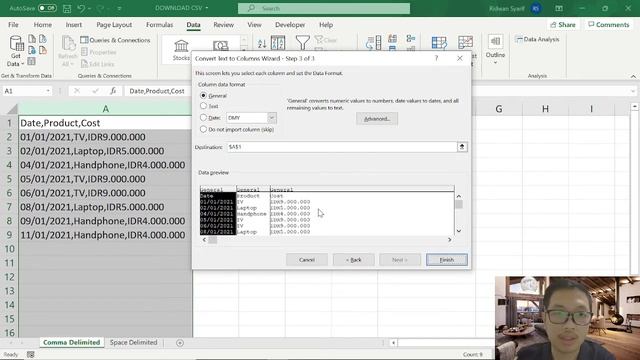Viewport: 640px width, 360px height.
Task: Click the Advanced... button
Action: click(377, 119)
